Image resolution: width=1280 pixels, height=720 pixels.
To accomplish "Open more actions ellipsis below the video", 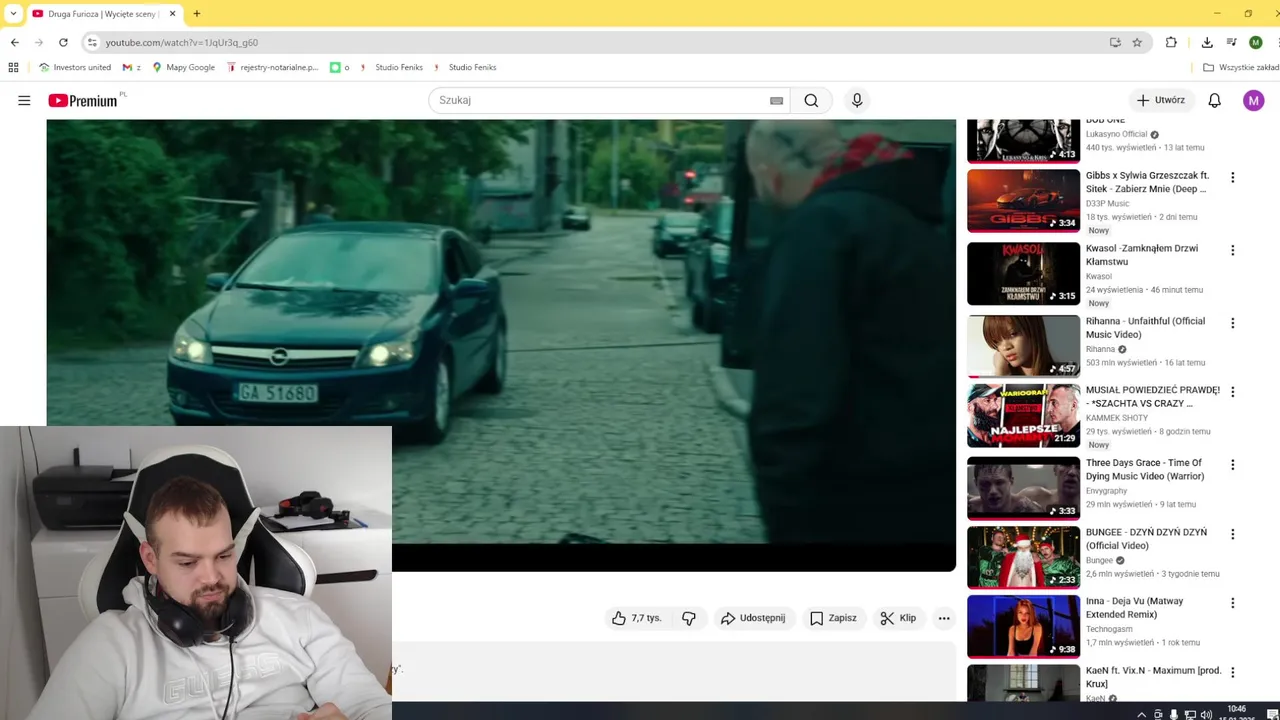I will [x=944, y=618].
